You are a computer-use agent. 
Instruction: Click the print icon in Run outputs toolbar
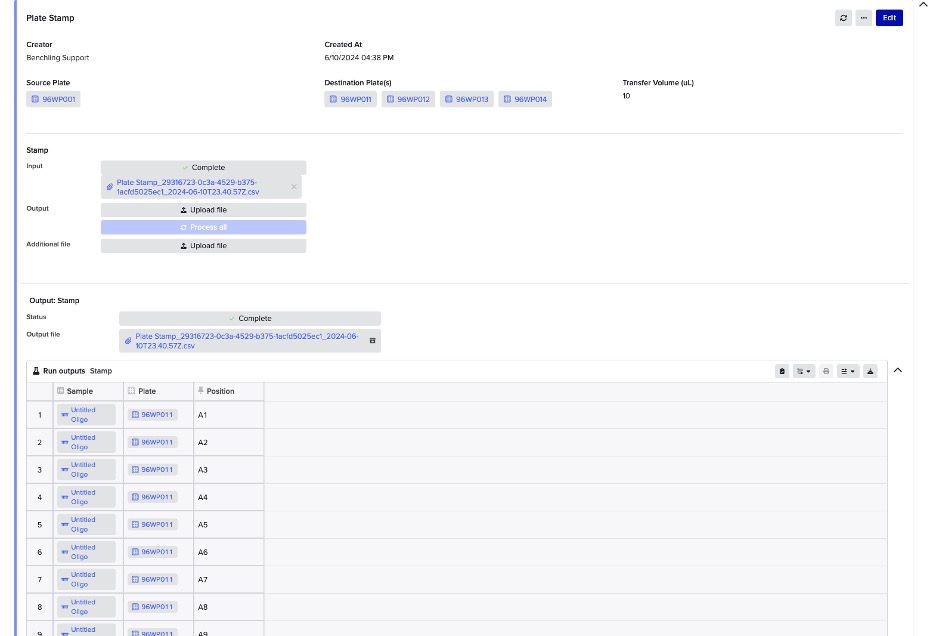pyautogui.click(x=826, y=371)
